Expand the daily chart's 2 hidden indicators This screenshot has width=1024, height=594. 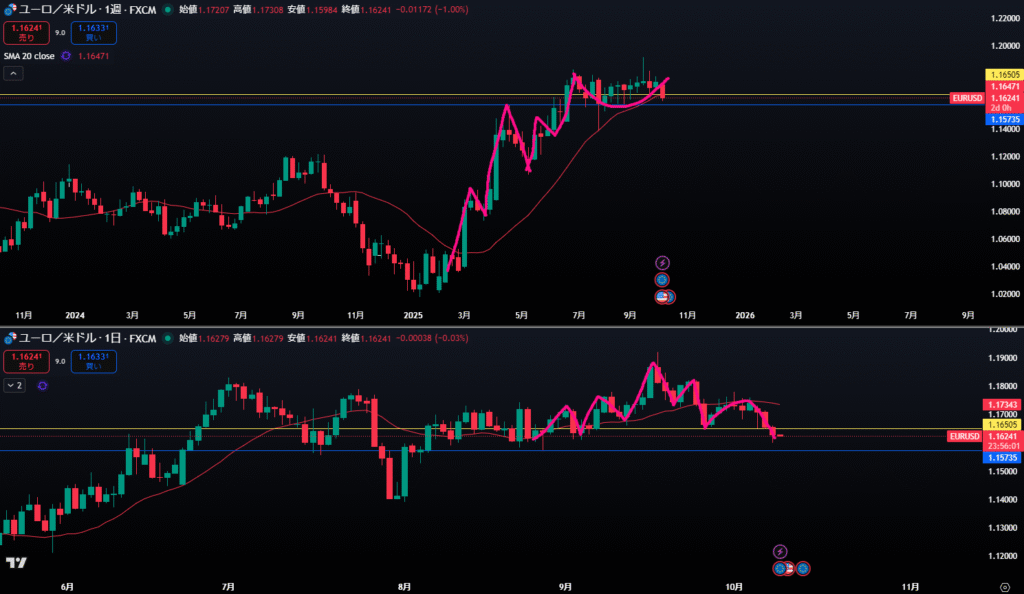(x=14, y=385)
